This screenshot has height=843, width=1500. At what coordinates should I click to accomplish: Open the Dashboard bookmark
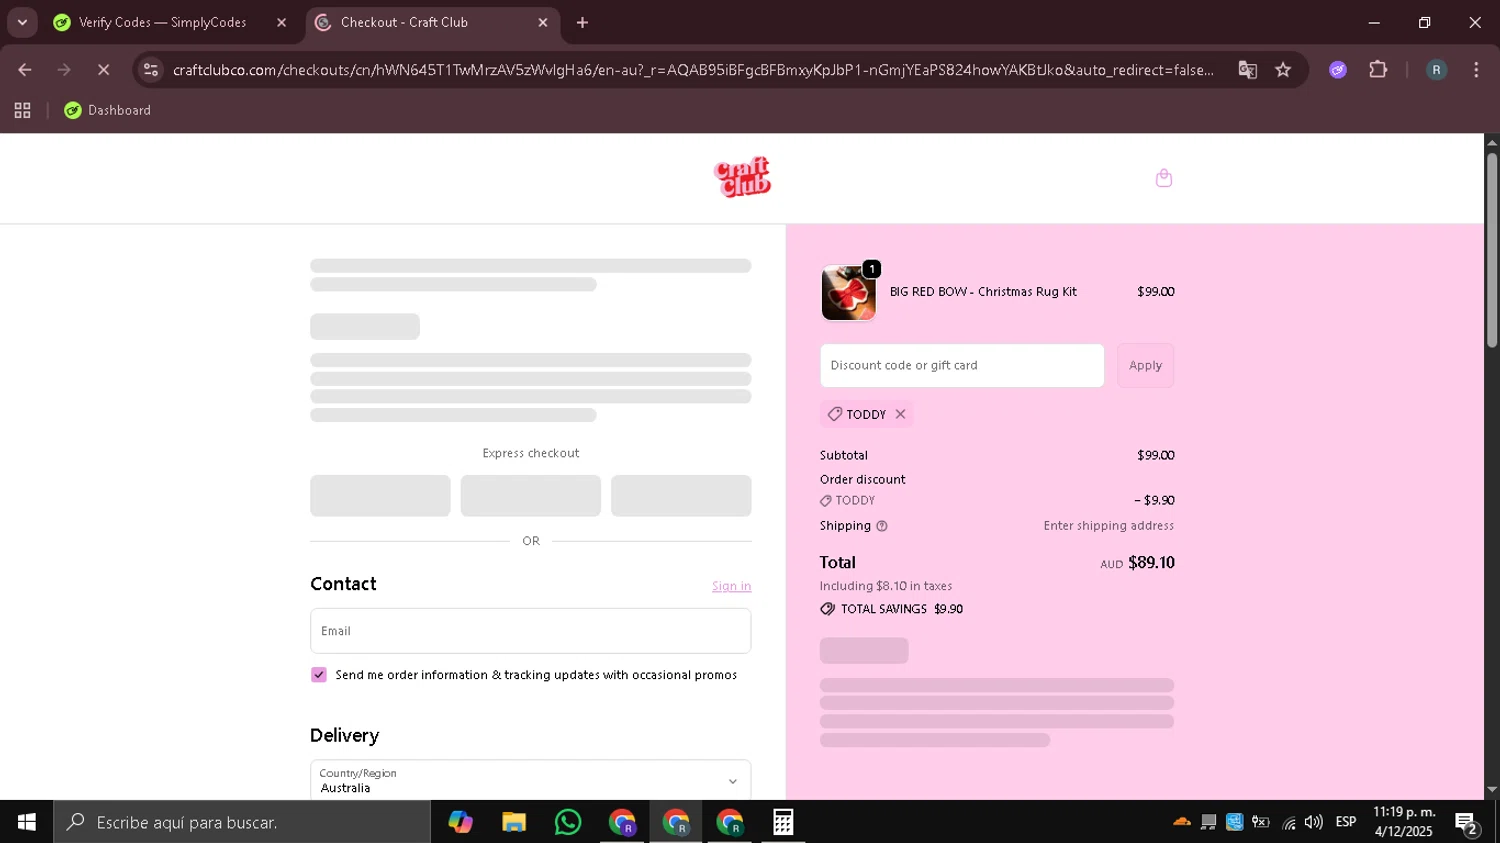pyautogui.click(x=108, y=110)
